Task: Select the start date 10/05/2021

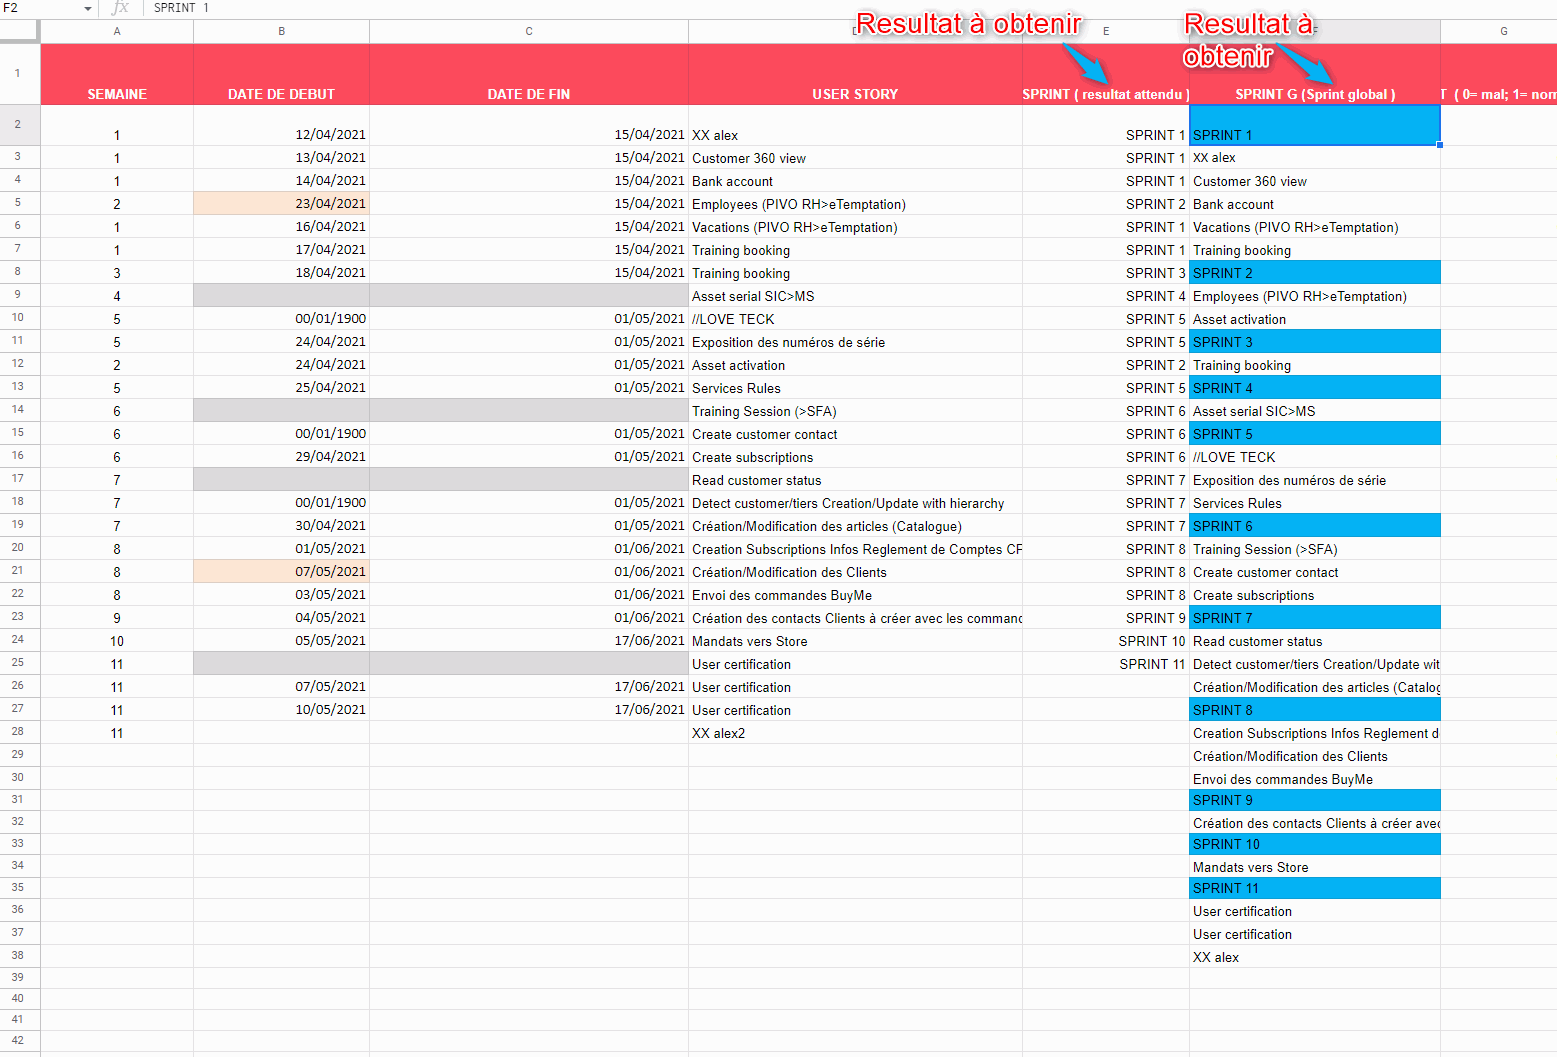Action: coord(281,709)
